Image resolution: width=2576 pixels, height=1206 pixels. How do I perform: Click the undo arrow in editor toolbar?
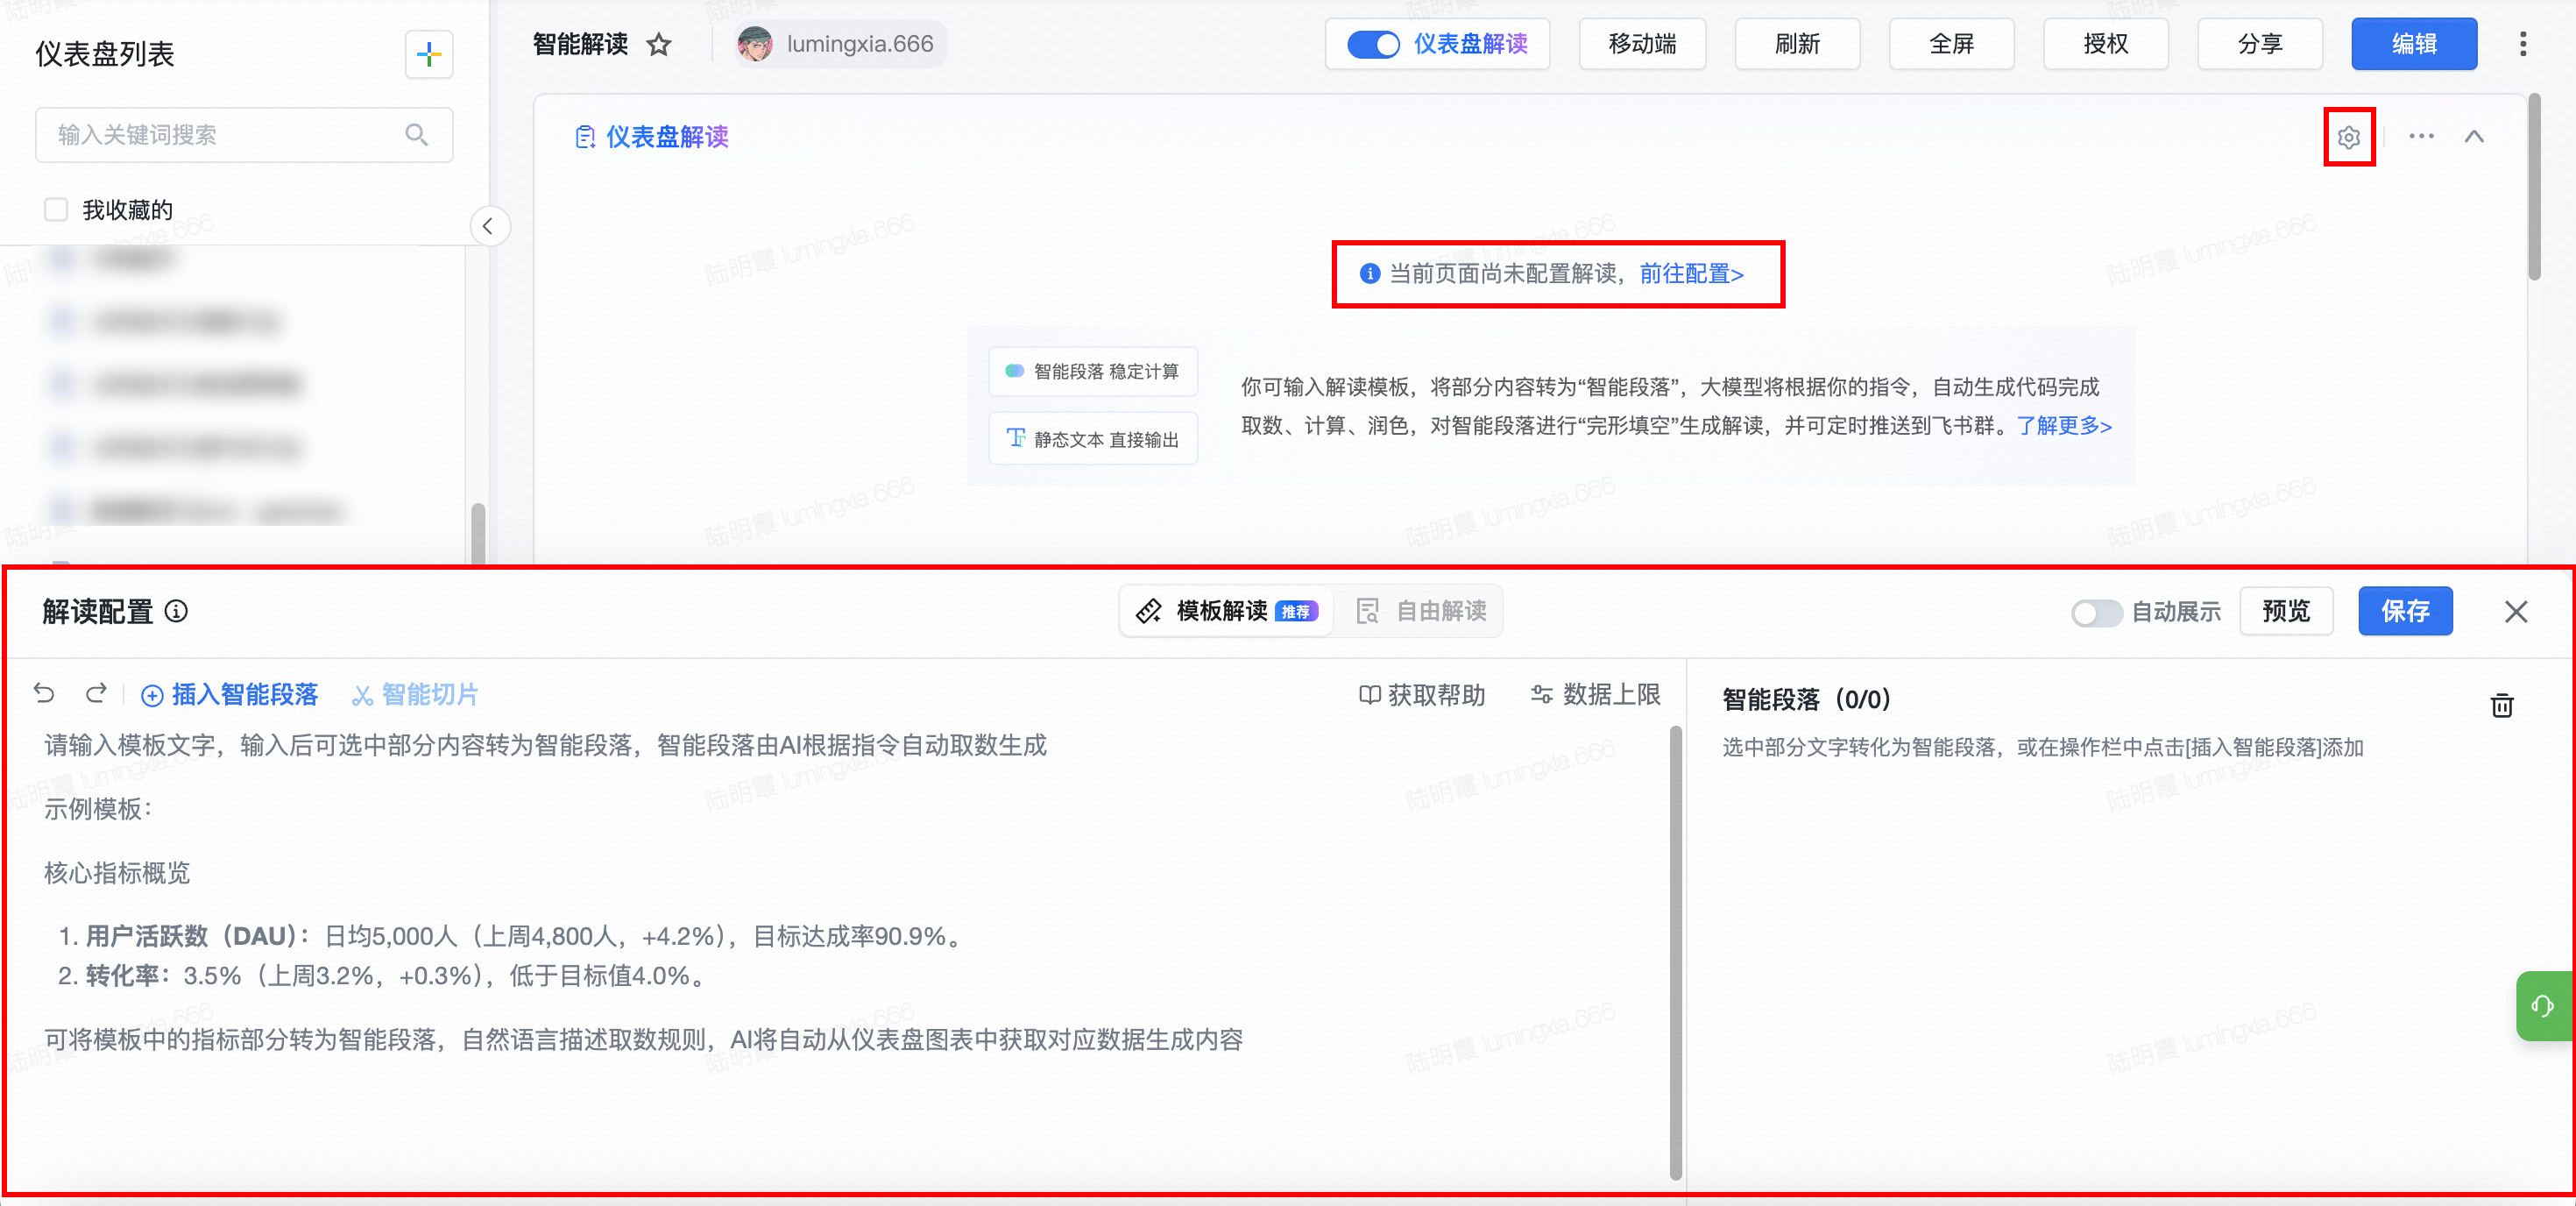[x=44, y=693]
